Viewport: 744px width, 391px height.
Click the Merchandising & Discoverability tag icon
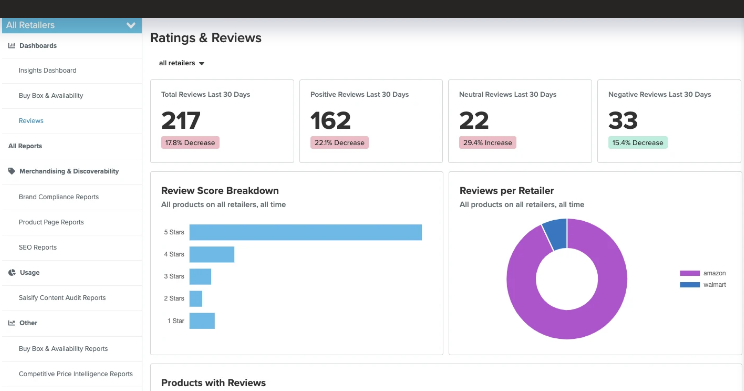click(11, 171)
